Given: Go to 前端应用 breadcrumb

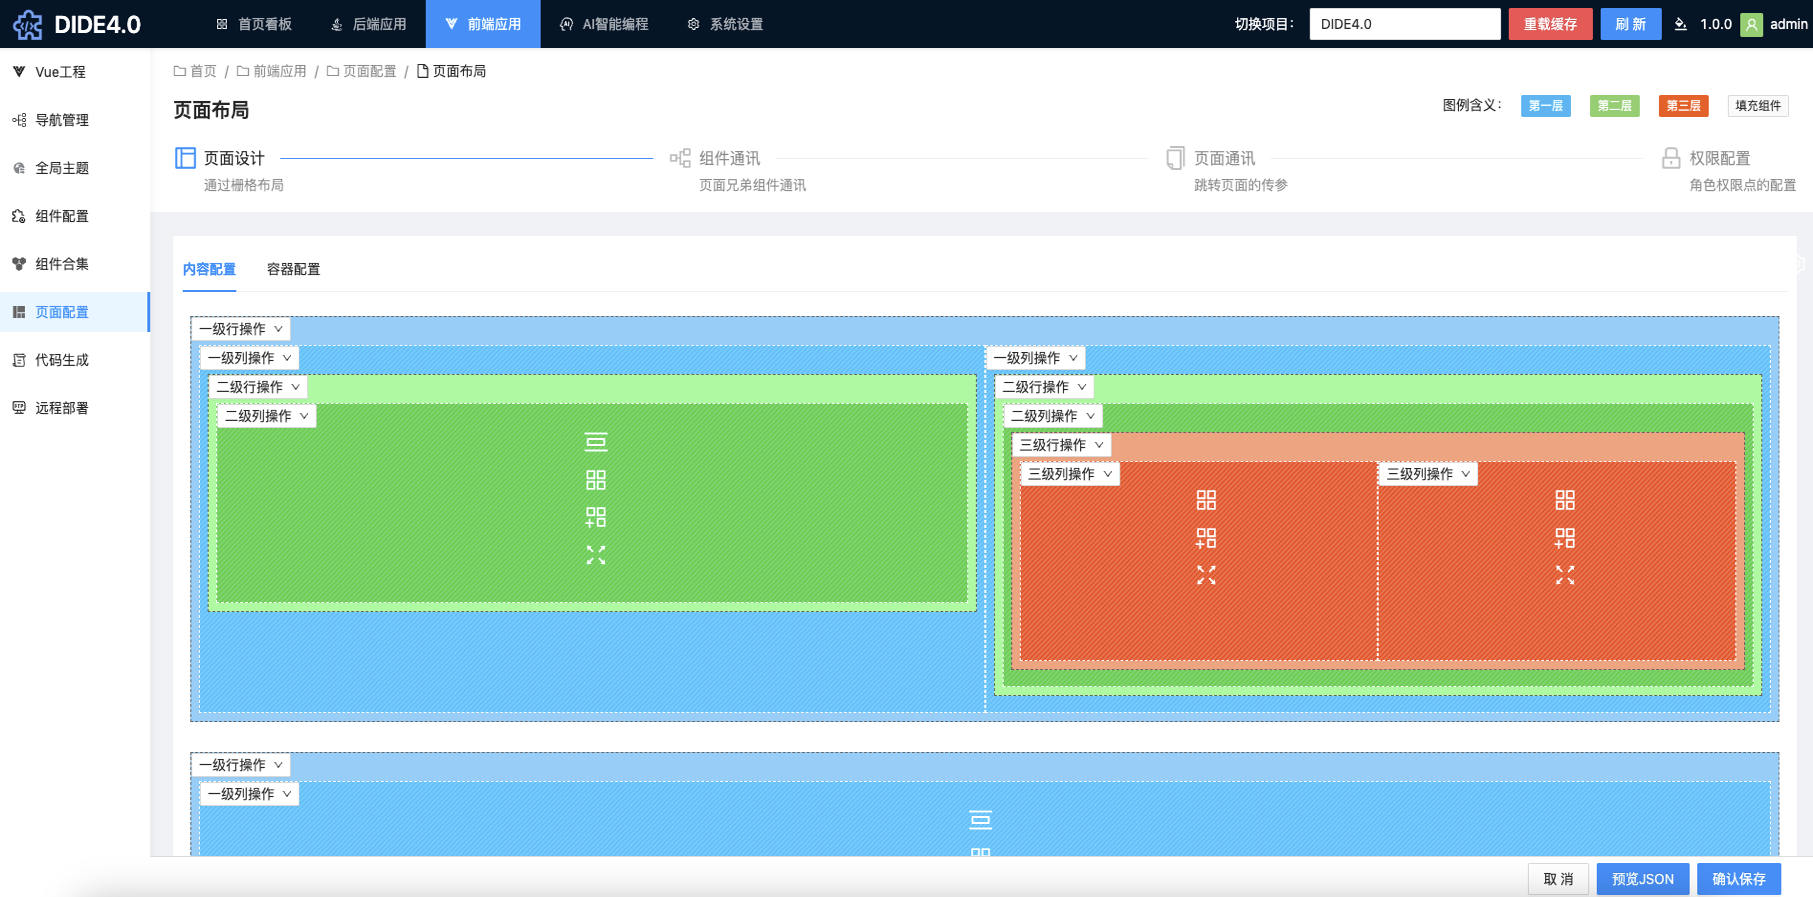Looking at the screenshot, I should tap(271, 71).
